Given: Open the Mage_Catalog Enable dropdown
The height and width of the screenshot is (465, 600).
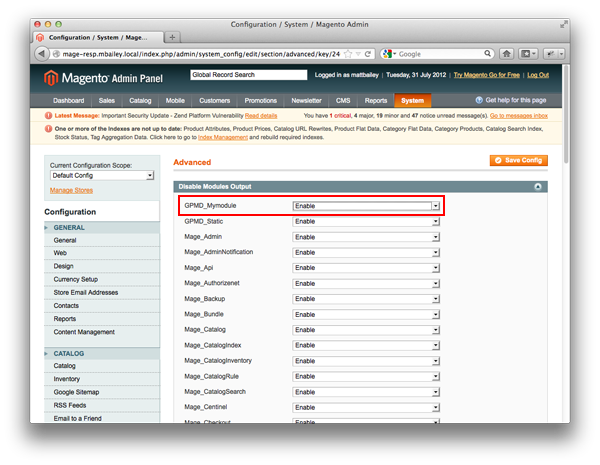Looking at the screenshot, I should coord(366,330).
